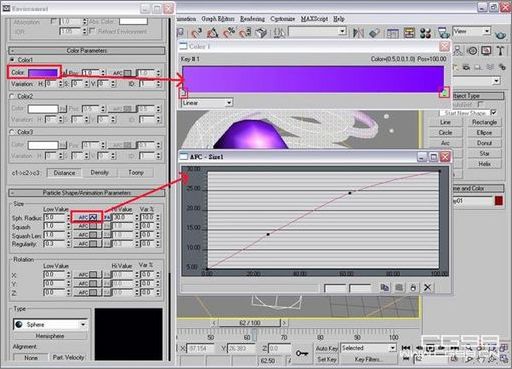Viewport: 512px width, 369px height.
Task: Click the Toony button
Action: click(136, 173)
